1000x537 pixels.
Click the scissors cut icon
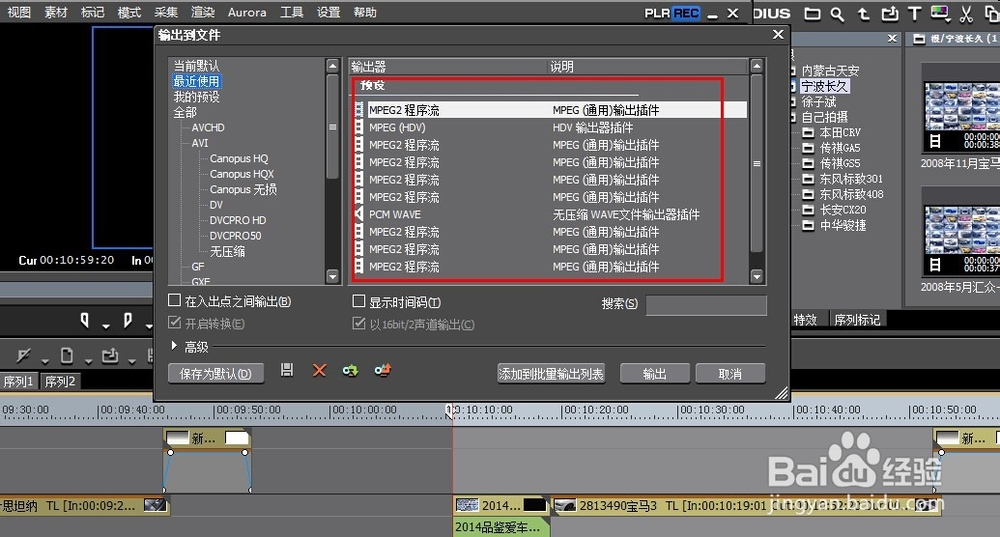click(966, 14)
